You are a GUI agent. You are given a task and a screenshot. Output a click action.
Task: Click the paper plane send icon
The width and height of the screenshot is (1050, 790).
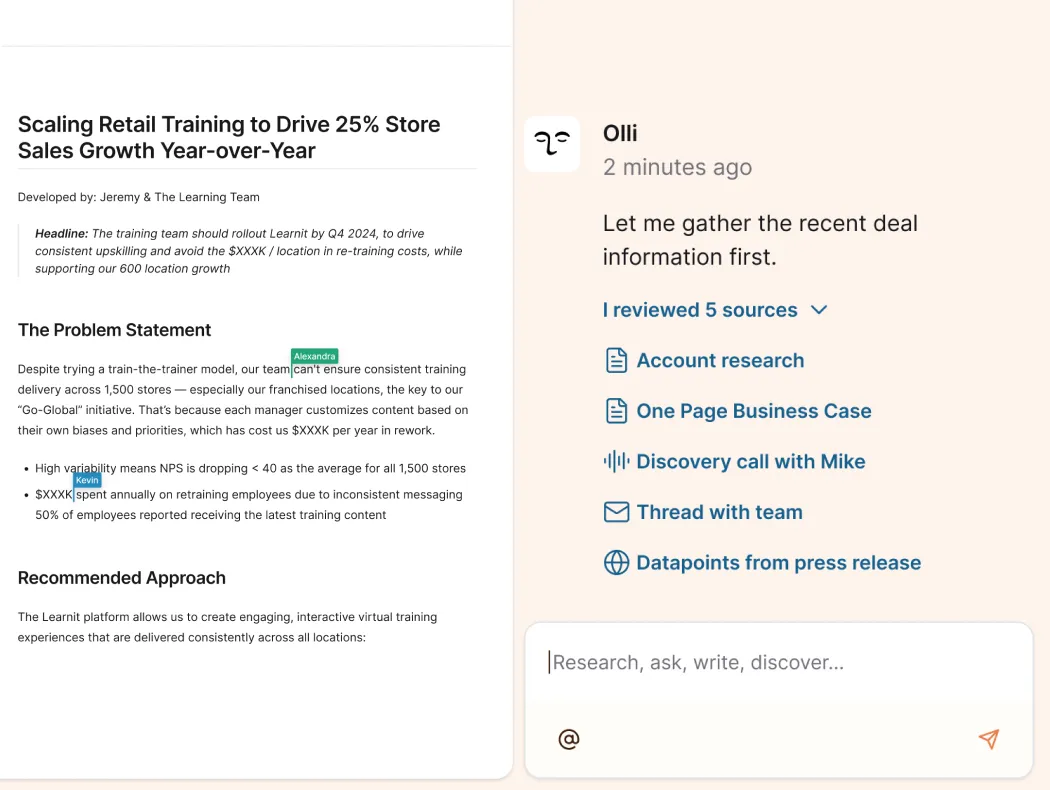988,739
